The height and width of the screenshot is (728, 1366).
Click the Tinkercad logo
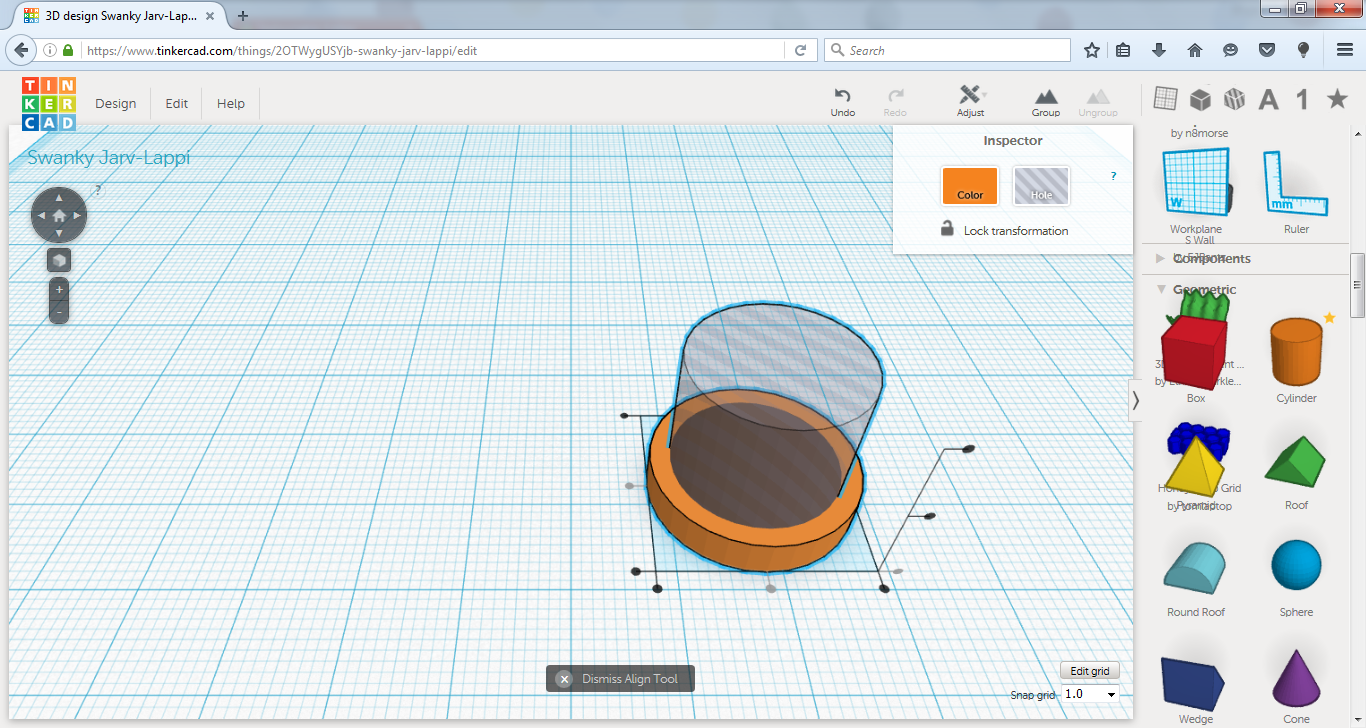[49, 104]
